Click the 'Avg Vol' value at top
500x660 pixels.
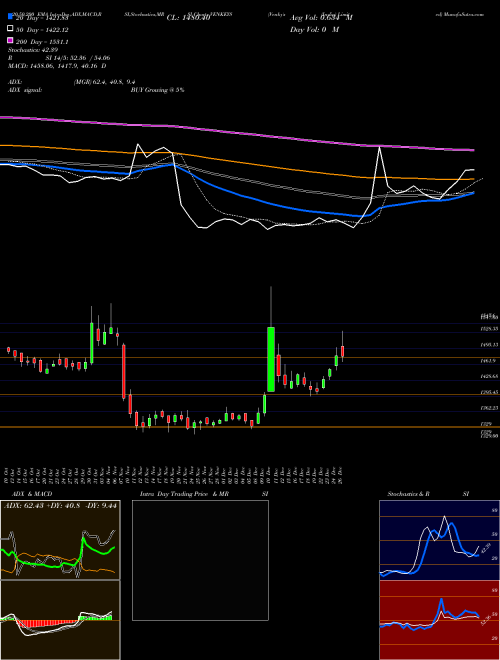coord(321,18)
